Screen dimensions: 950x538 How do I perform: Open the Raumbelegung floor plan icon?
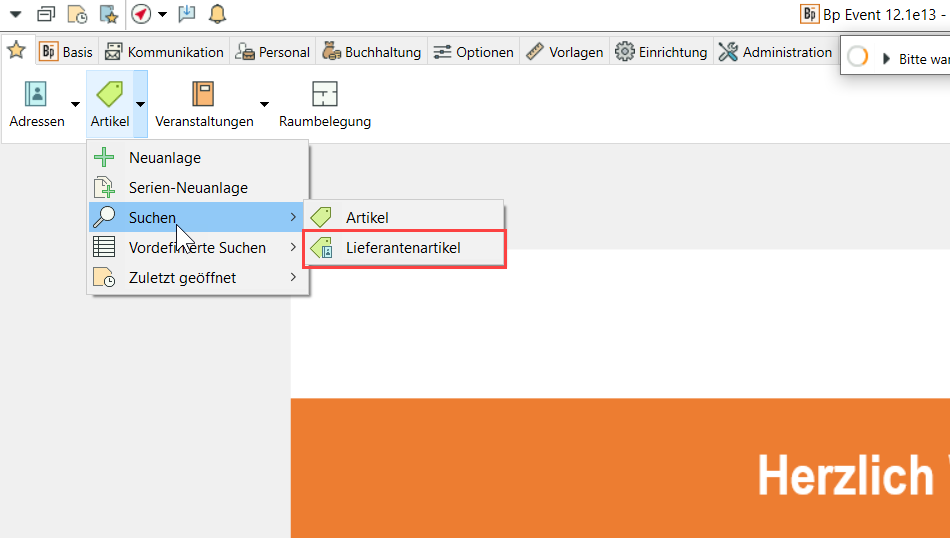point(324,95)
